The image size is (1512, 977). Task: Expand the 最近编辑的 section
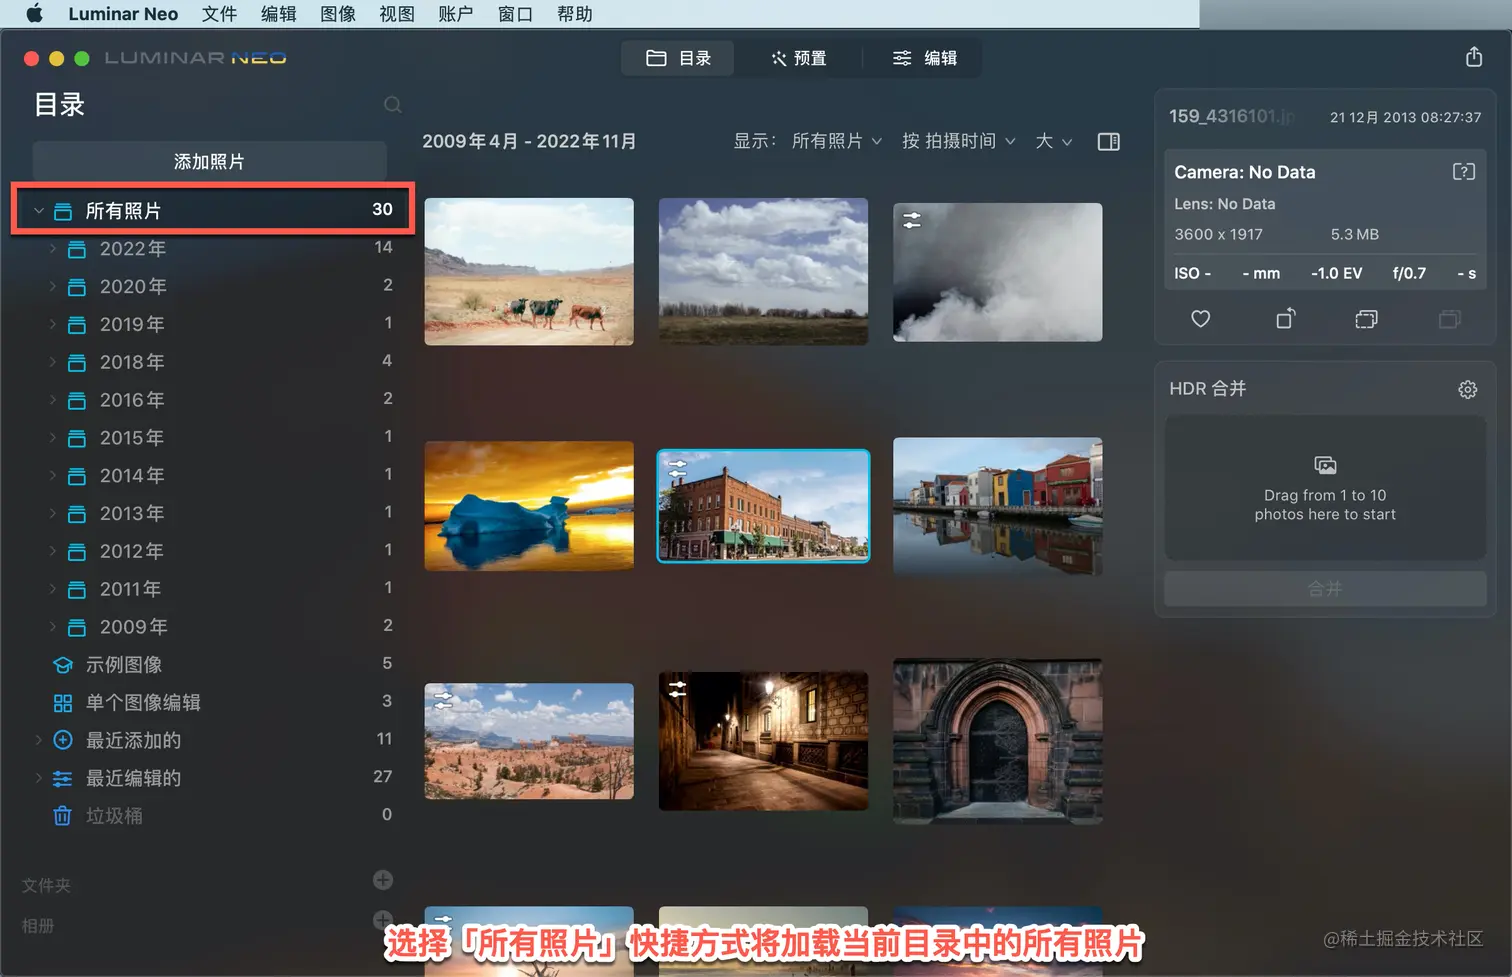tap(39, 778)
